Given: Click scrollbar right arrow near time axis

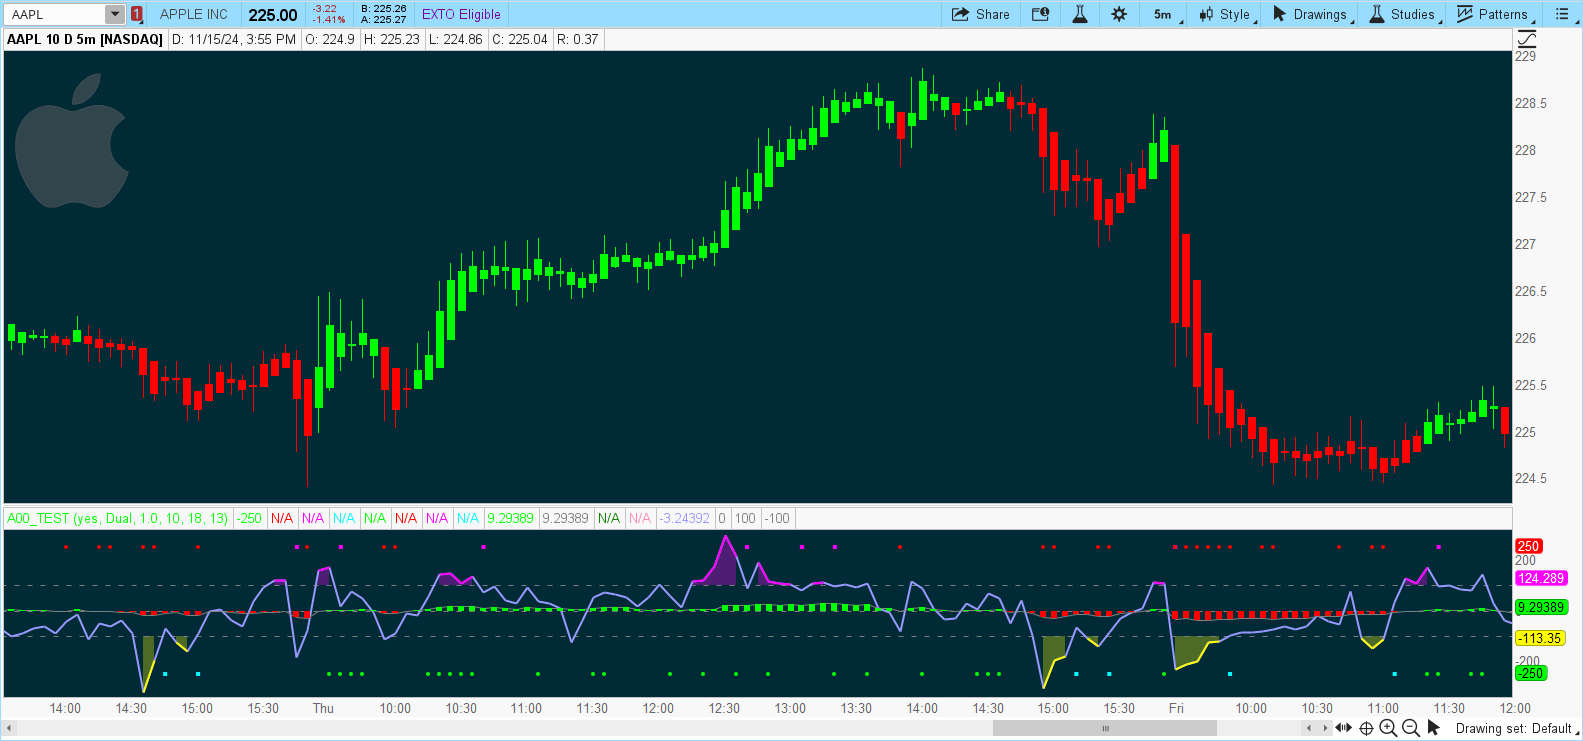Looking at the screenshot, I should pos(1324,728).
